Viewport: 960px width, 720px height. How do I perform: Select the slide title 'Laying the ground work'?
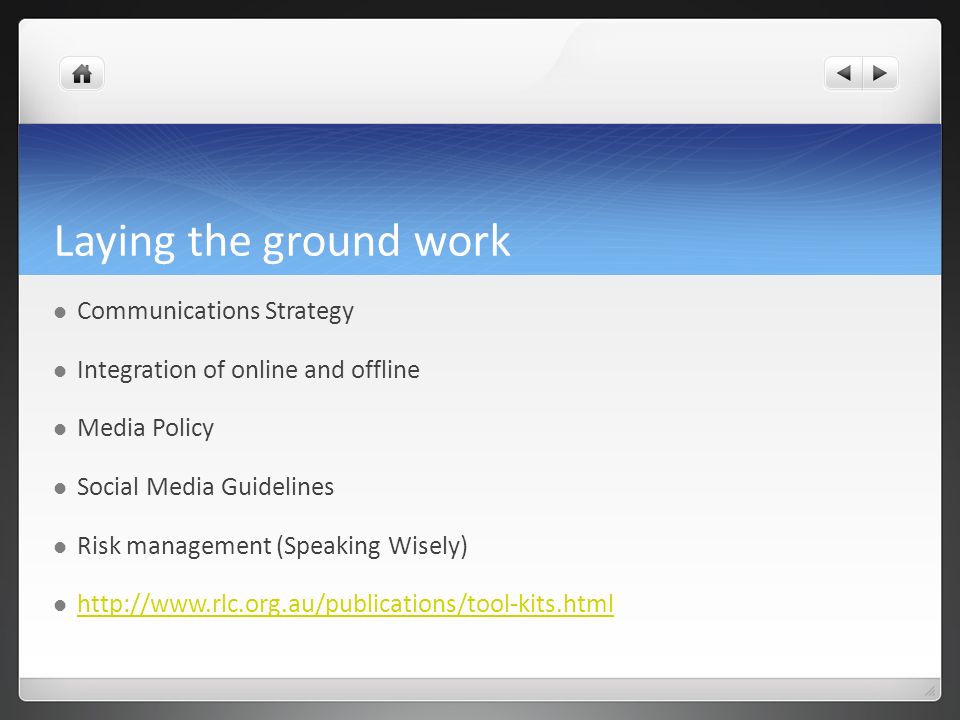pyautogui.click(x=282, y=241)
